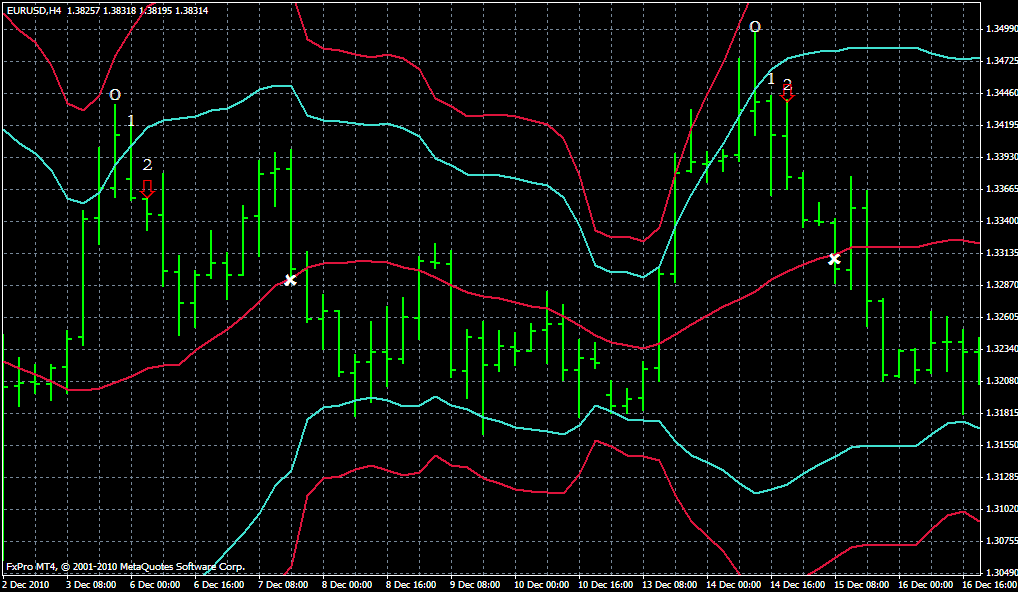
Task: Select the '0' label above the 14 Dec peak
Action: 754,27
